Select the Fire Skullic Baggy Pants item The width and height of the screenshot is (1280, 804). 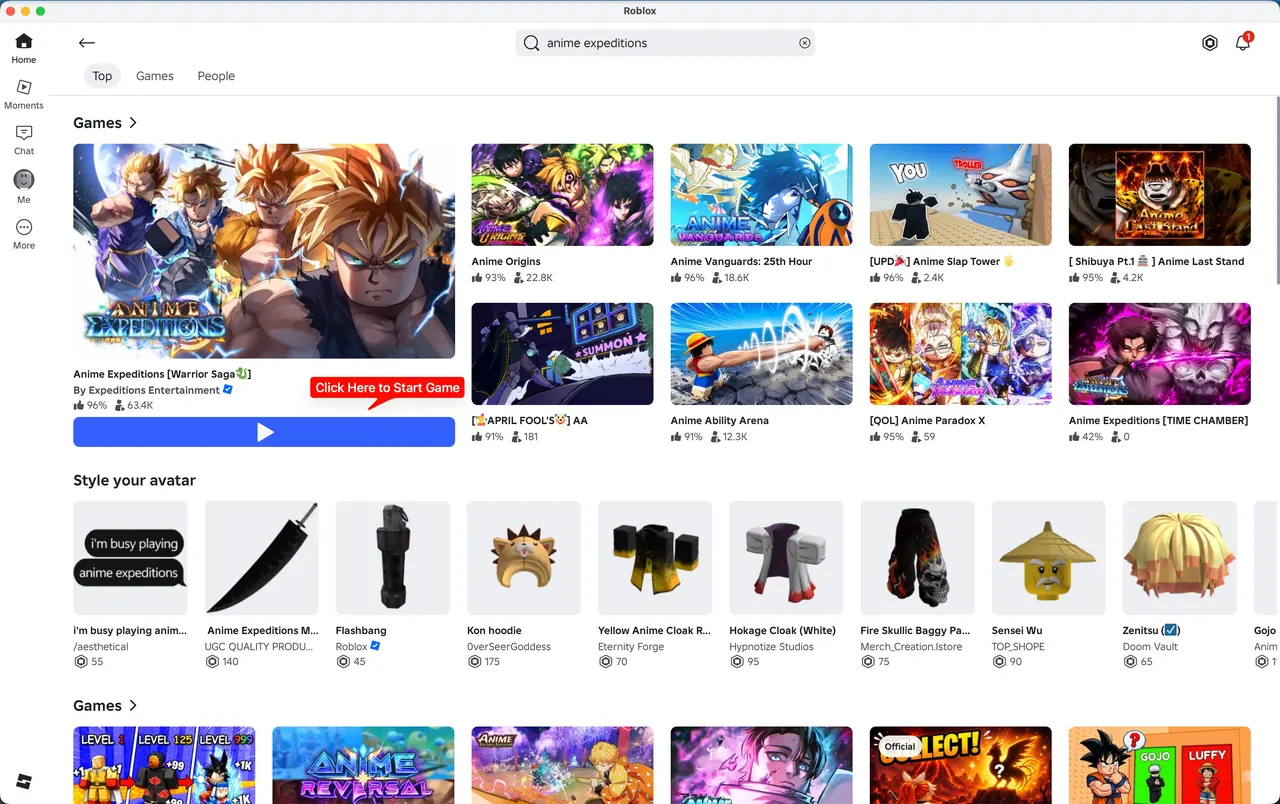pyautogui.click(x=917, y=558)
